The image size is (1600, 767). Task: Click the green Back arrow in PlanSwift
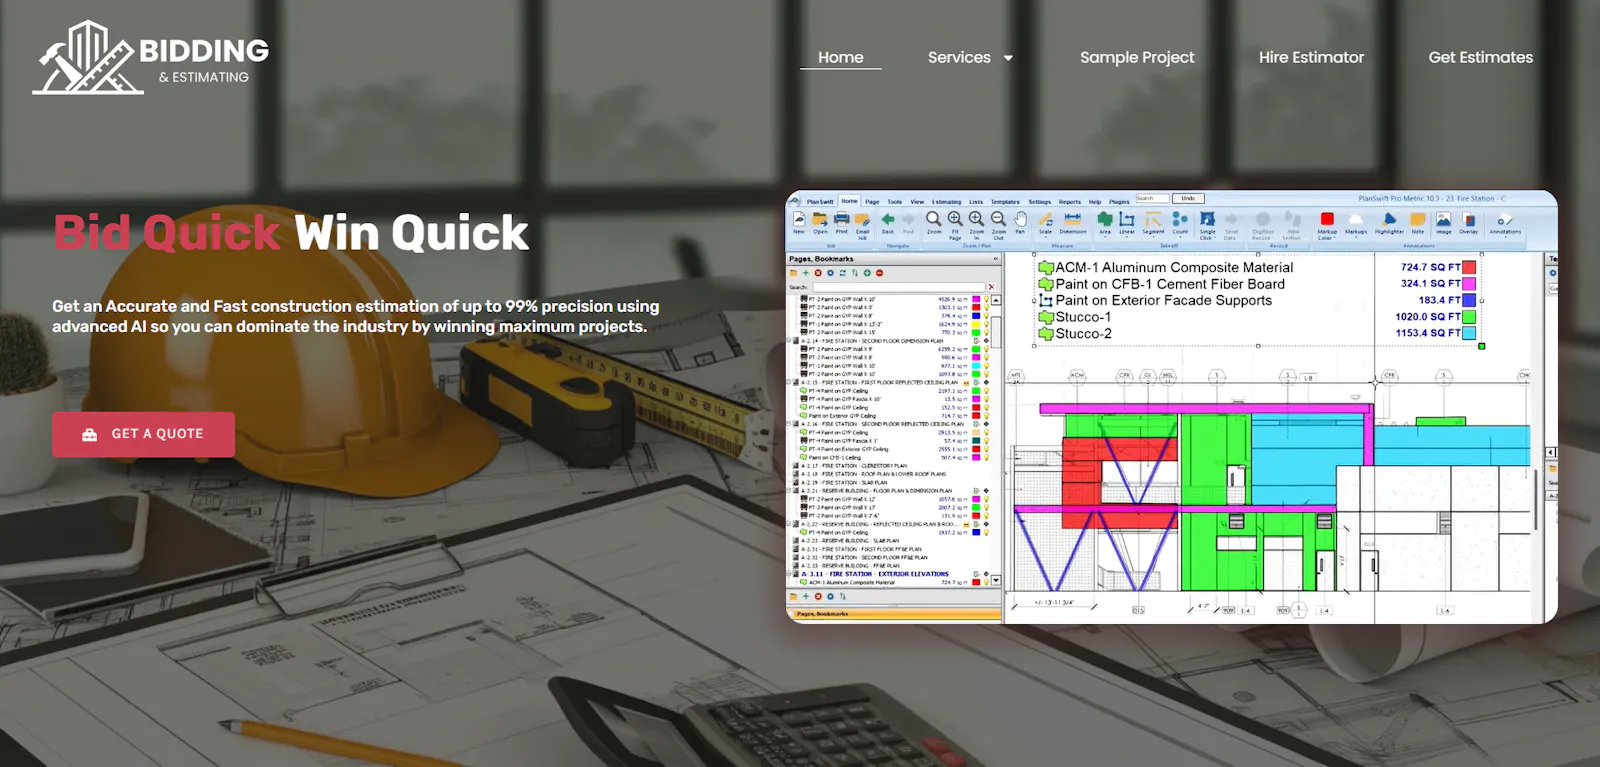(887, 220)
